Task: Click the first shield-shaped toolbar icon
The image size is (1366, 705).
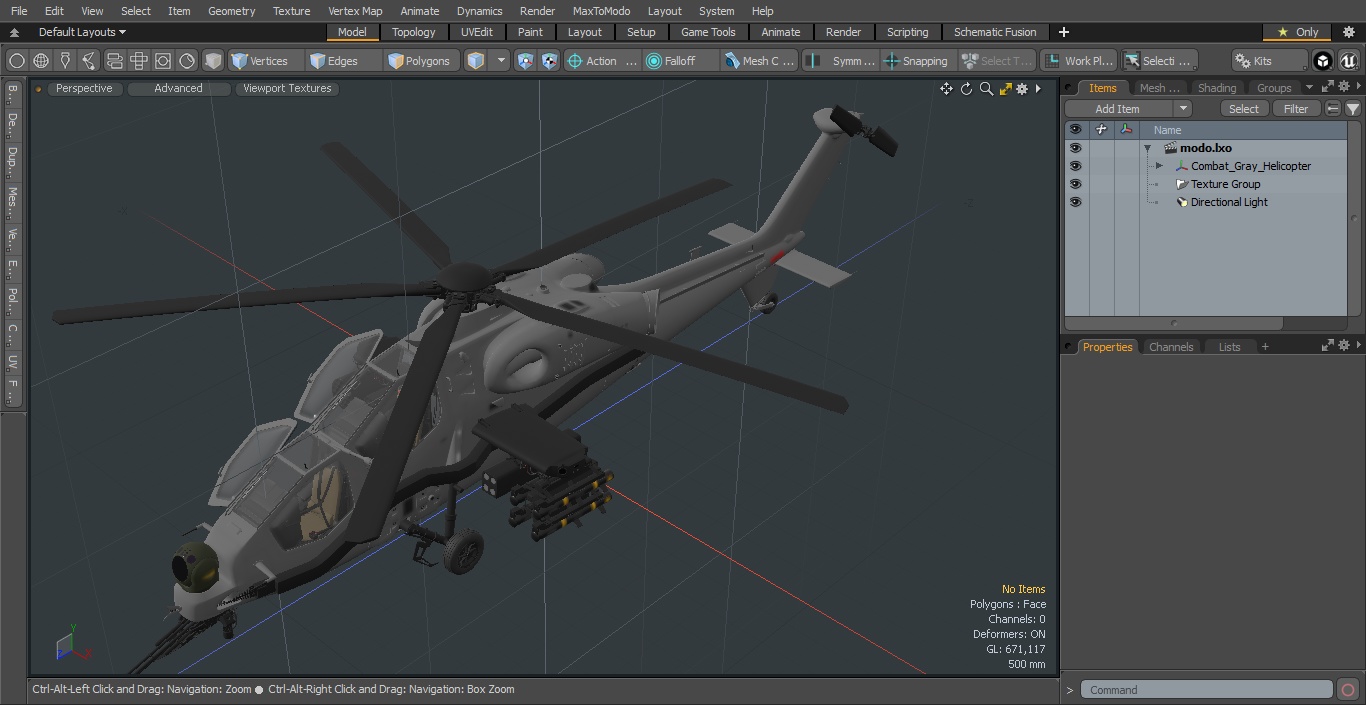Action: pos(526,61)
